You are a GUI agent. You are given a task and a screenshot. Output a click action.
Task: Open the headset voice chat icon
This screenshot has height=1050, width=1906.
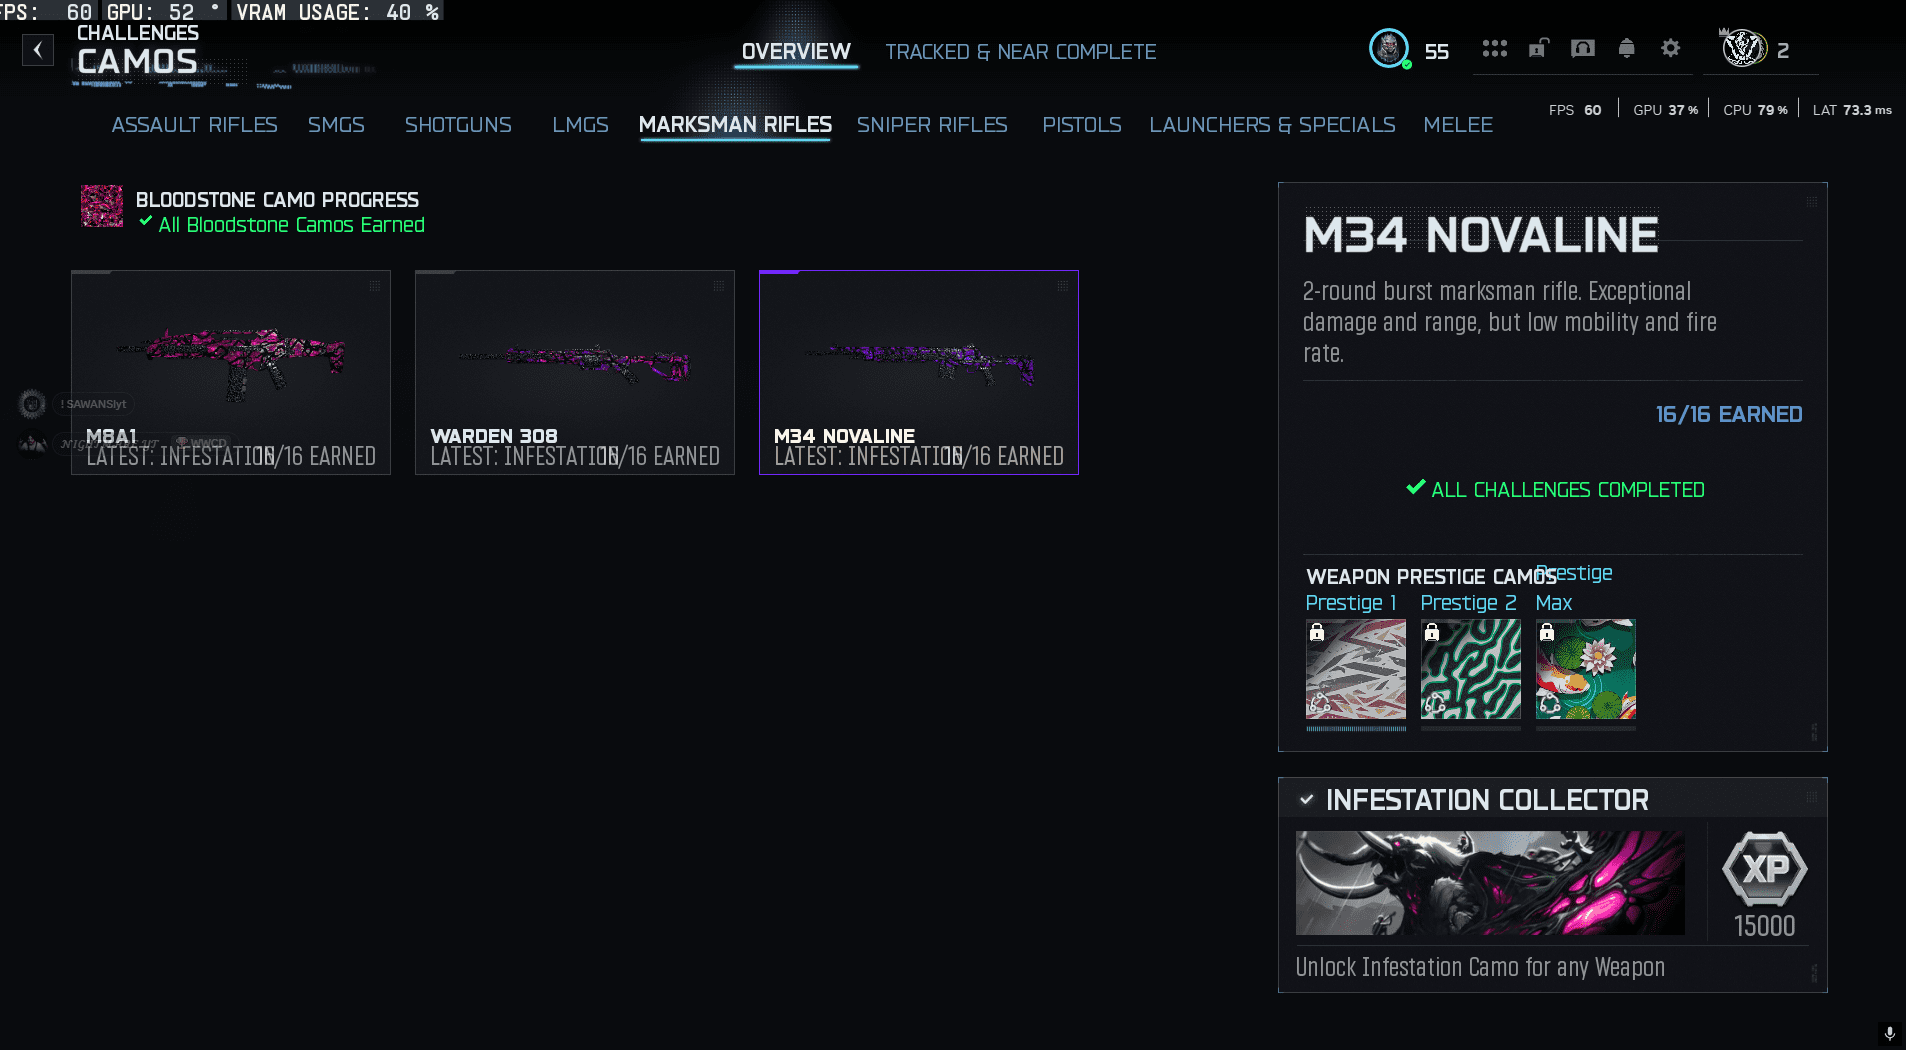(x=1582, y=49)
